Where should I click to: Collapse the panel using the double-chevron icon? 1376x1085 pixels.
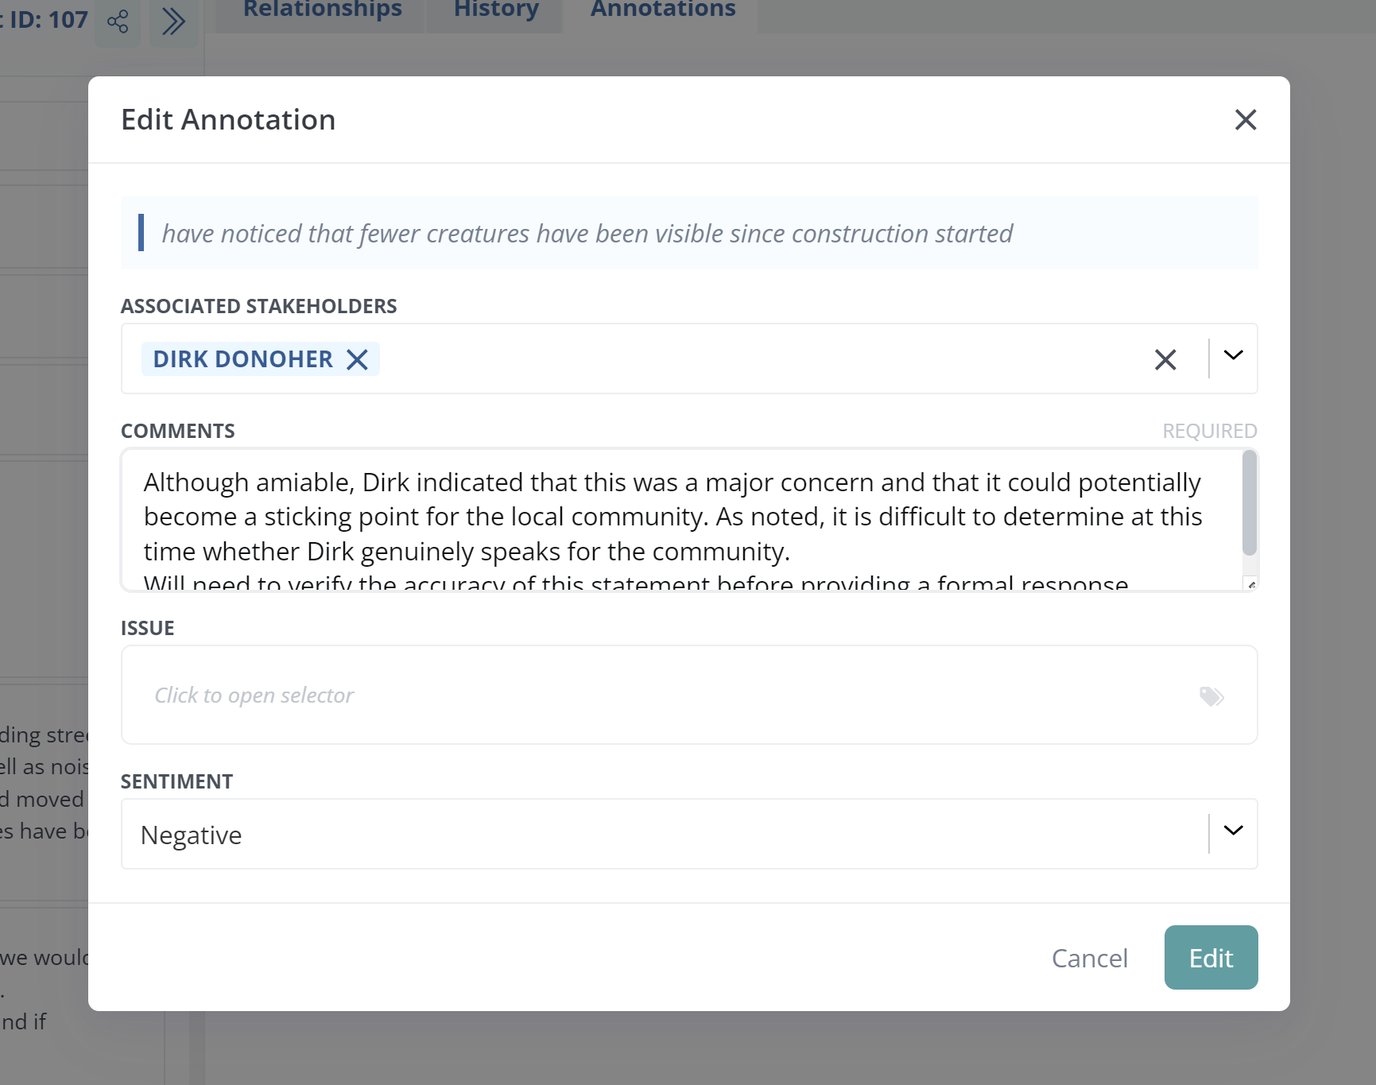(x=174, y=18)
